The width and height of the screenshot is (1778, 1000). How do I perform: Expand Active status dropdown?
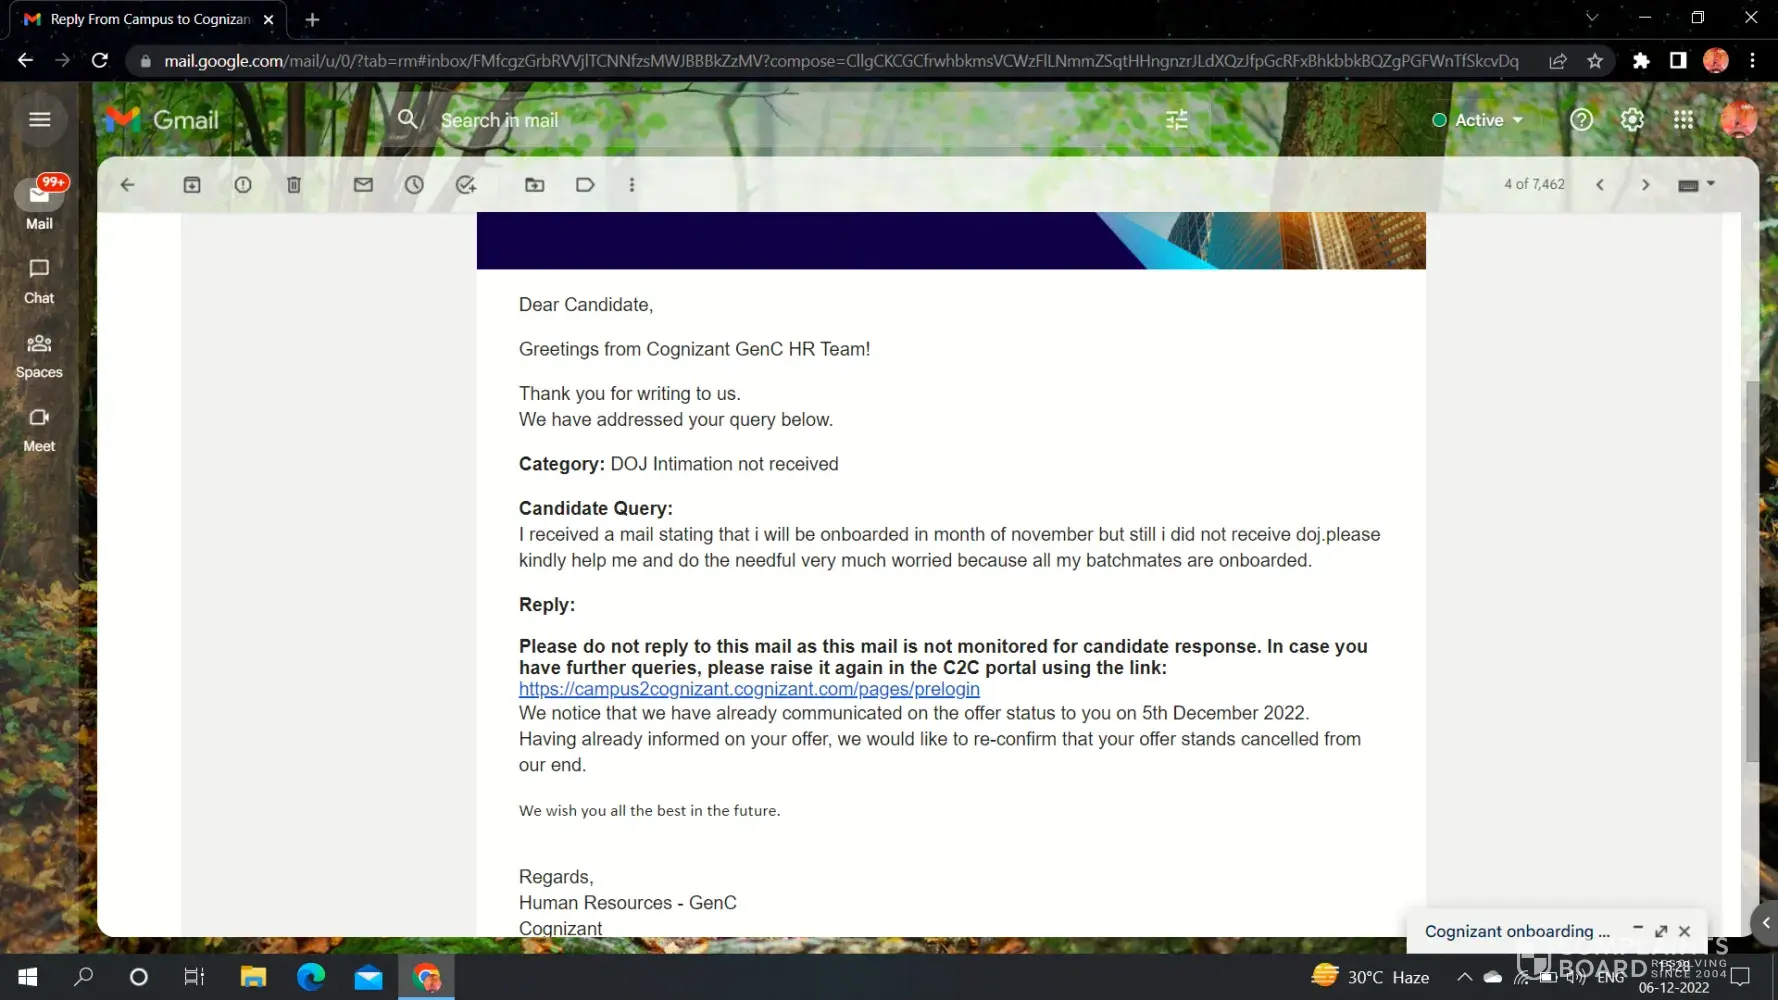pyautogui.click(x=1478, y=120)
